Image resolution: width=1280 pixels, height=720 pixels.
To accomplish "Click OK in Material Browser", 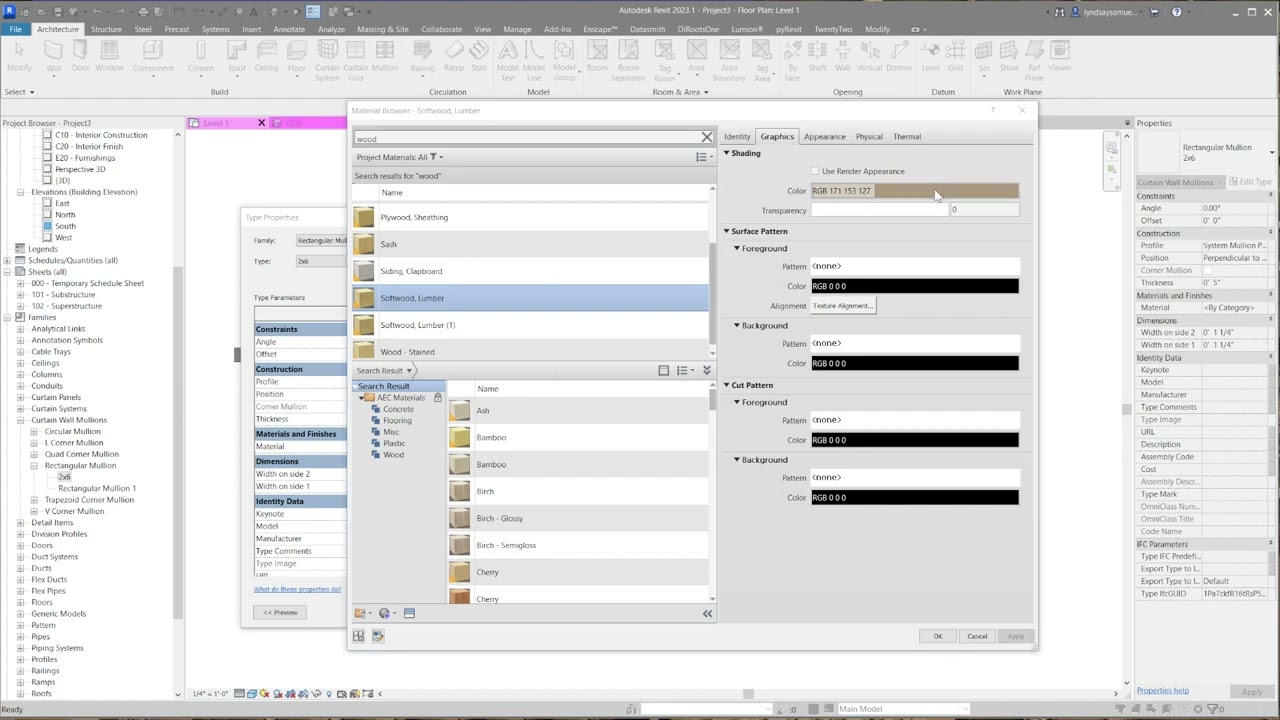I will click(x=938, y=637).
